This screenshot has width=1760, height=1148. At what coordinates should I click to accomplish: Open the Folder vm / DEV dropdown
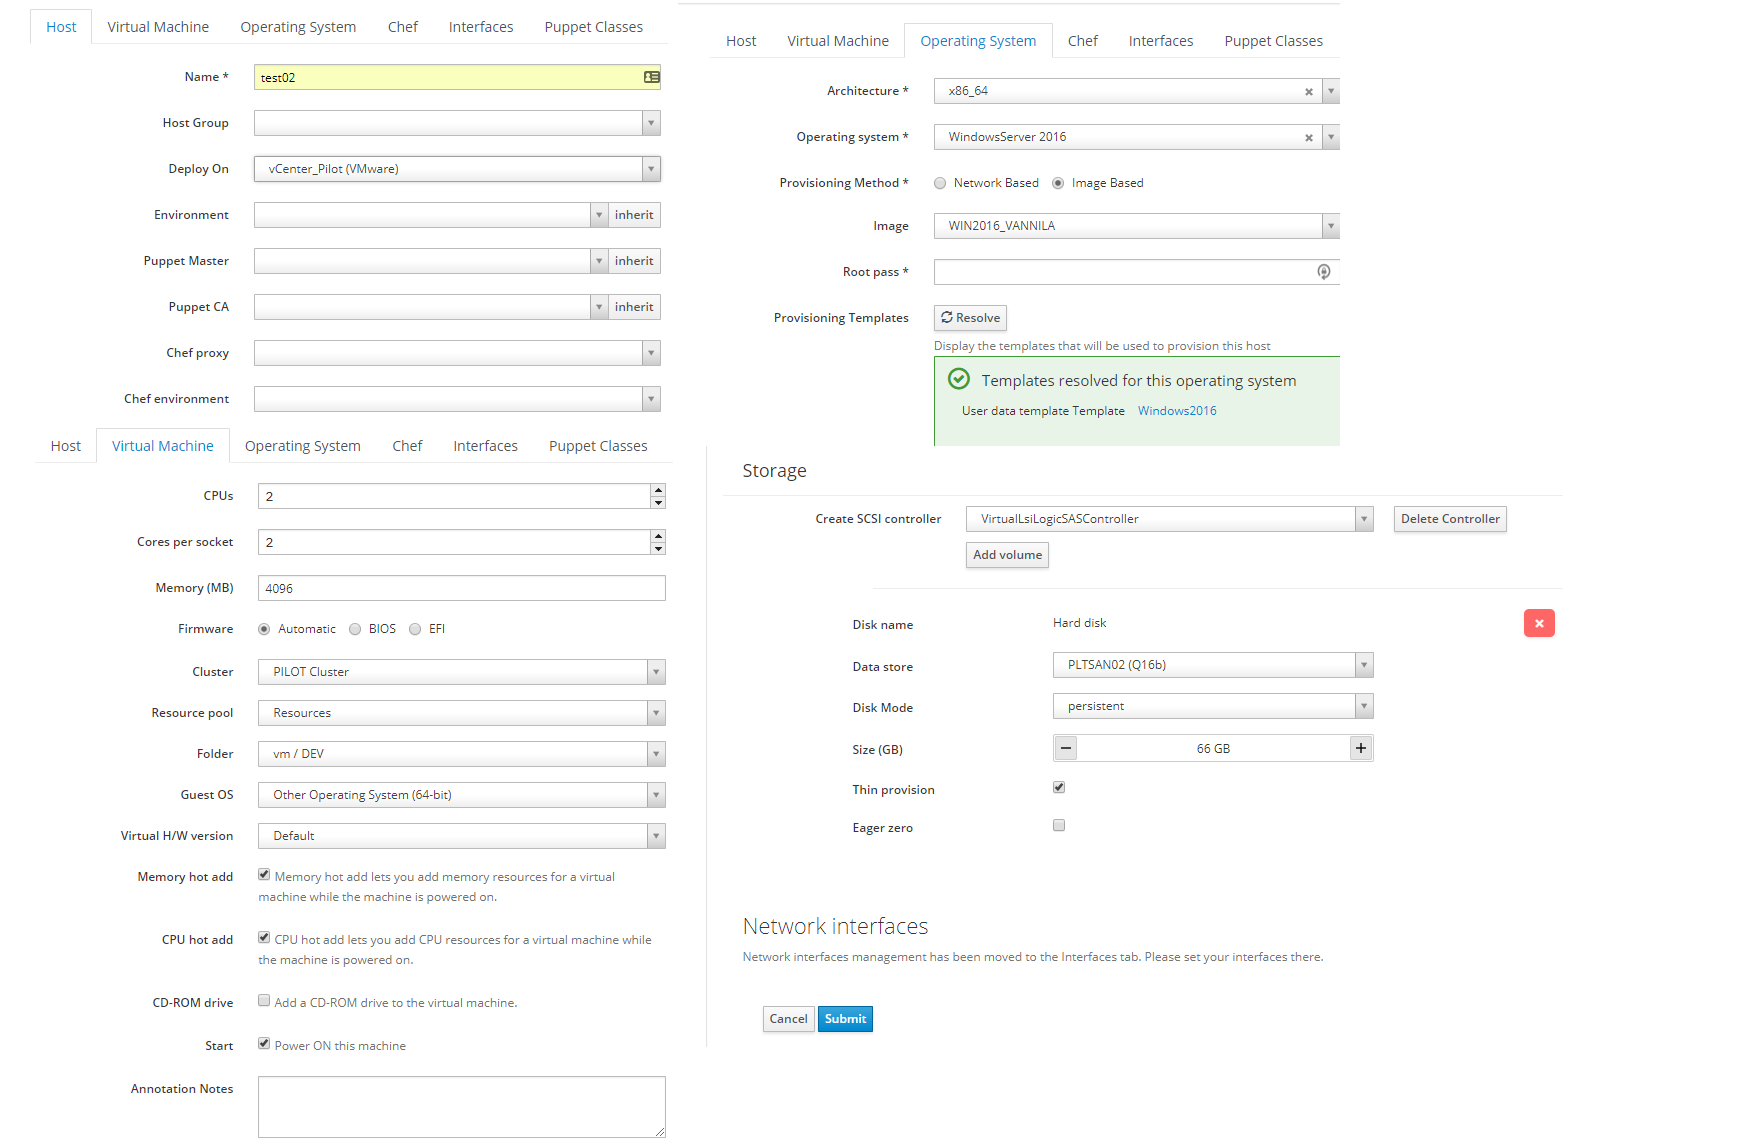coord(462,754)
